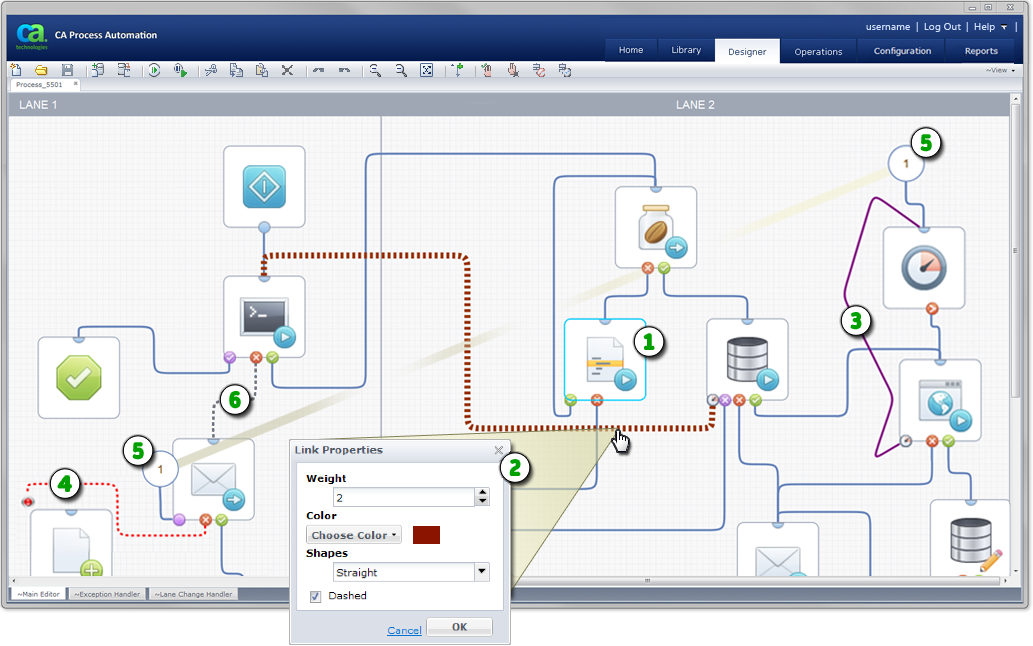Click the Cancel link in Link Properties
1033x646 pixels.
click(404, 630)
